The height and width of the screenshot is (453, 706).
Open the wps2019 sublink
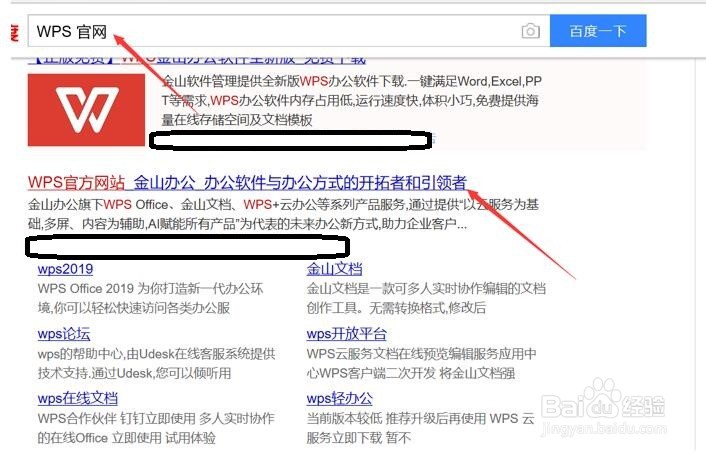[x=65, y=269]
